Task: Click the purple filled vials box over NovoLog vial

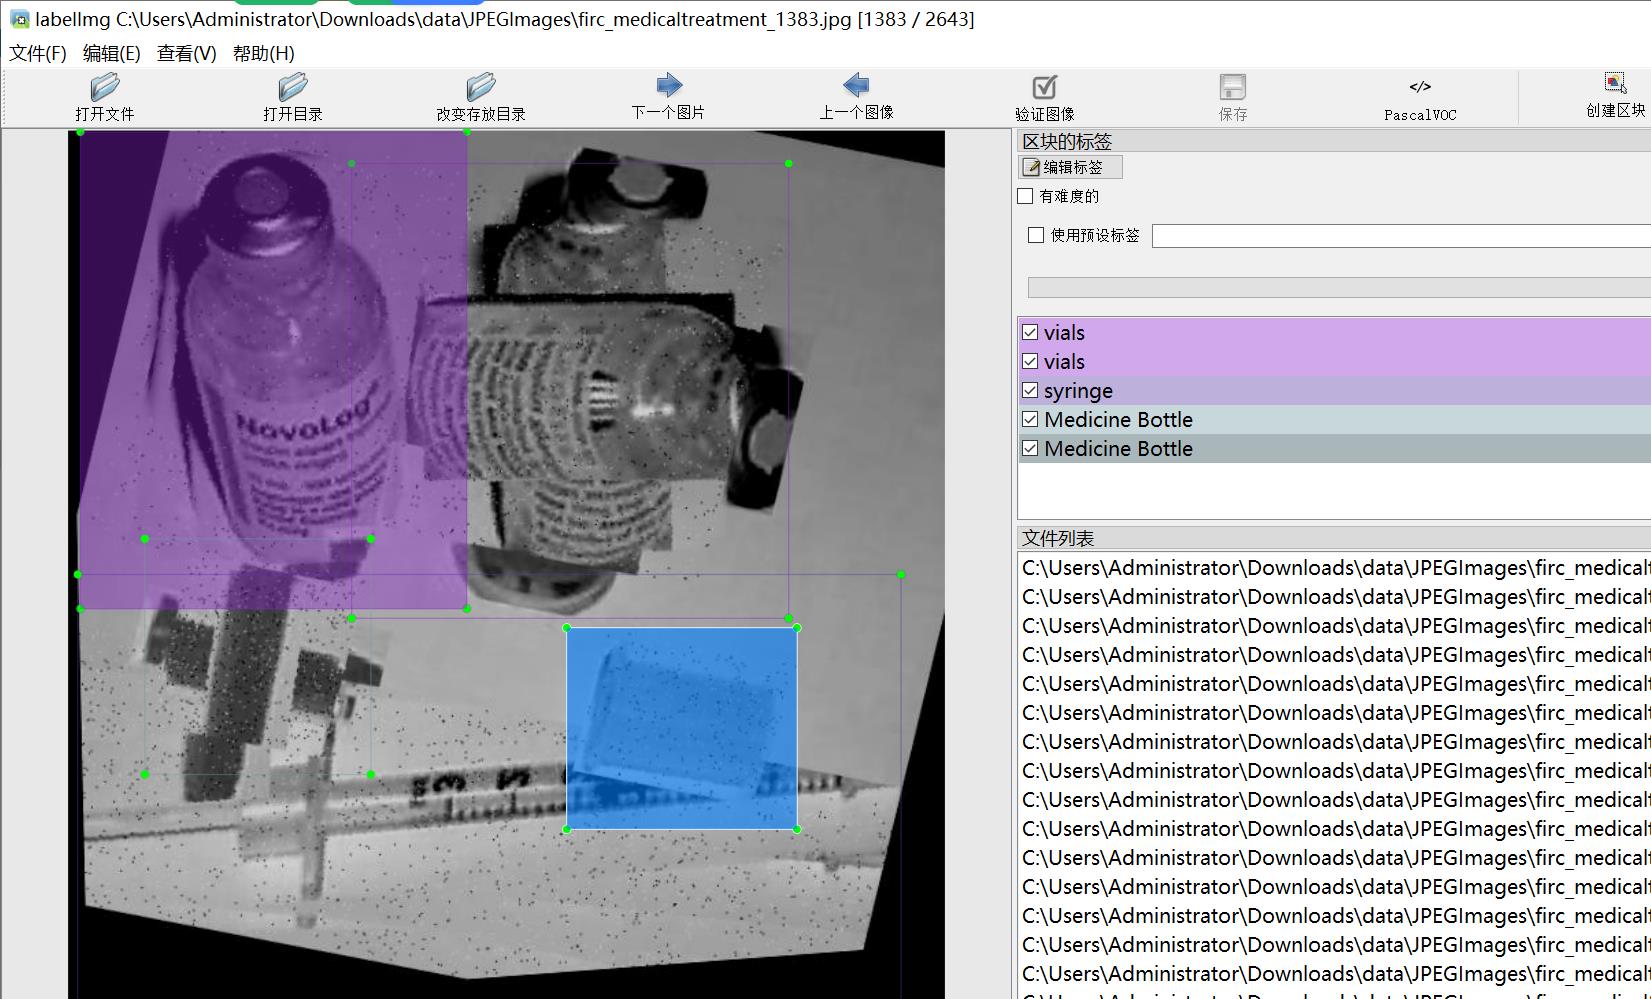Action: (x=273, y=370)
